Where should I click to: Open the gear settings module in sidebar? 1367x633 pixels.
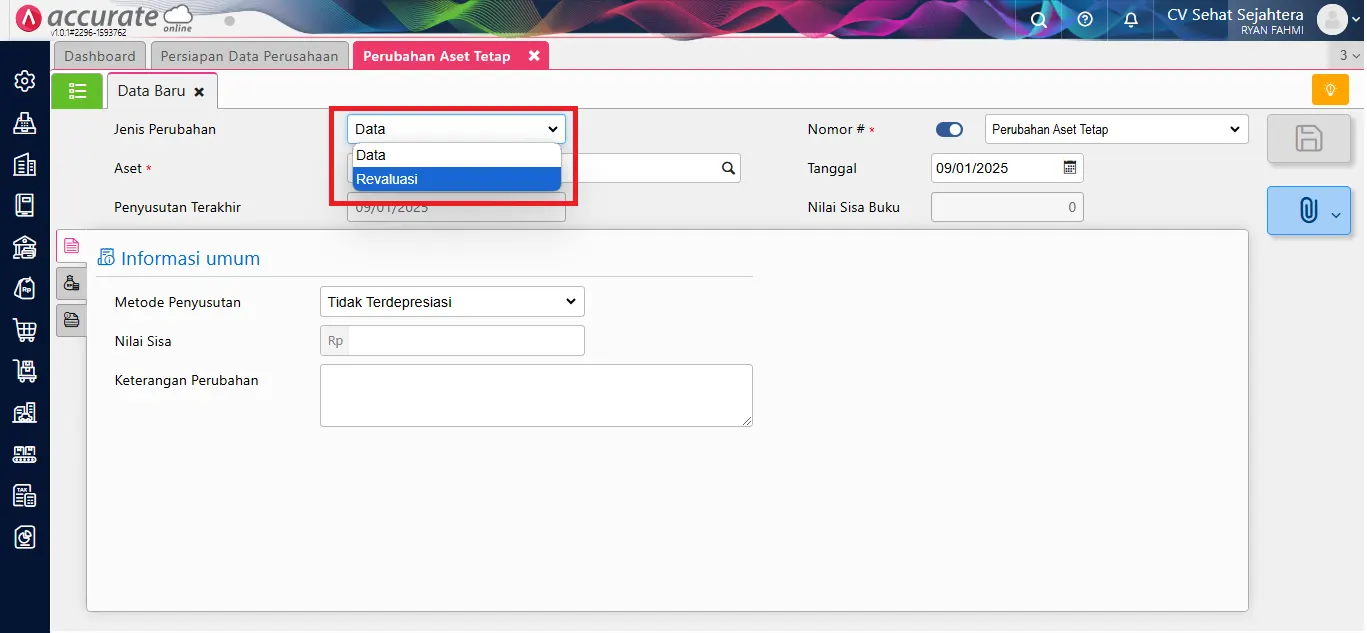click(25, 81)
